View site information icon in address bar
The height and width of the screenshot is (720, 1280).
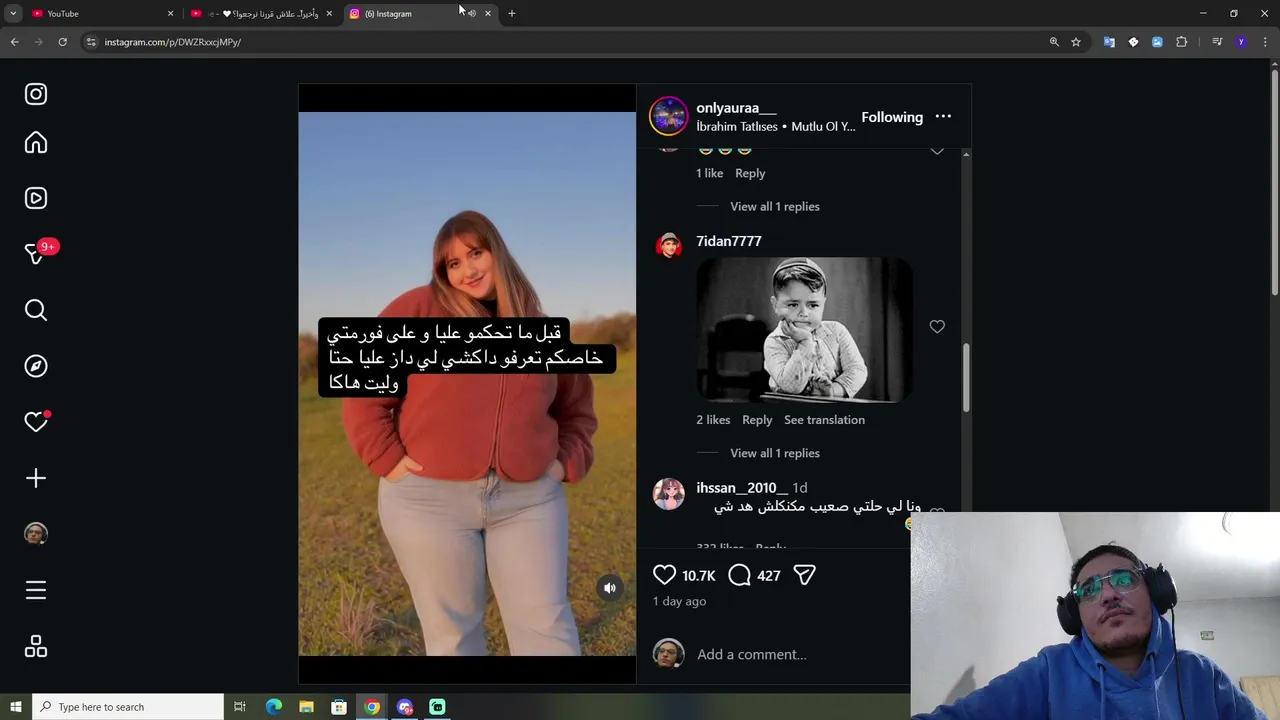[x=91, y=42]
